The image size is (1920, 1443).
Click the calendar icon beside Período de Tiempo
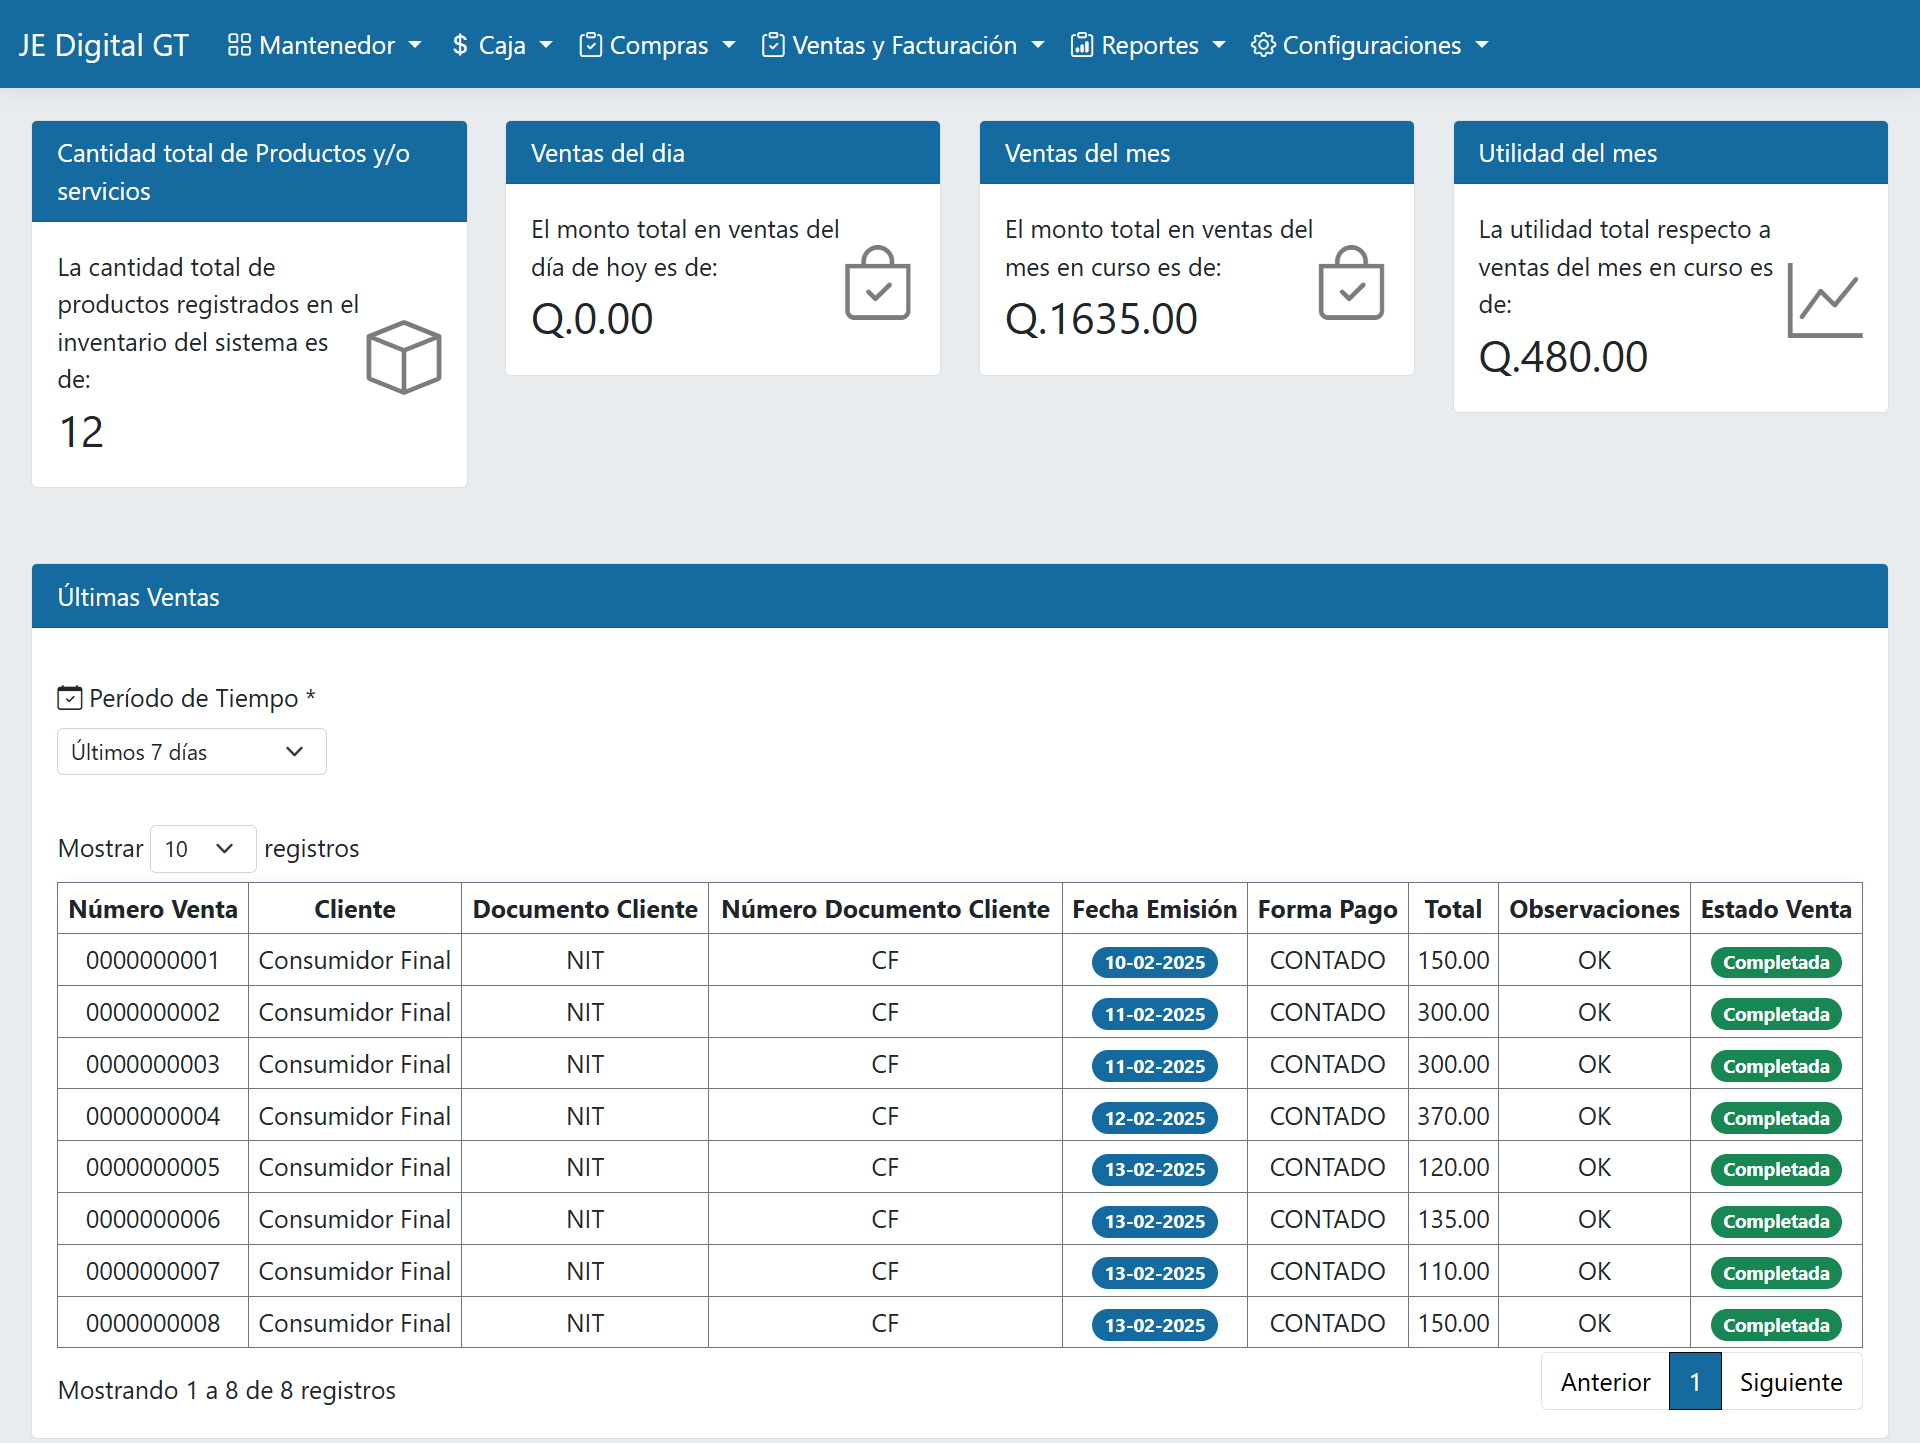(x=69, y=698)
